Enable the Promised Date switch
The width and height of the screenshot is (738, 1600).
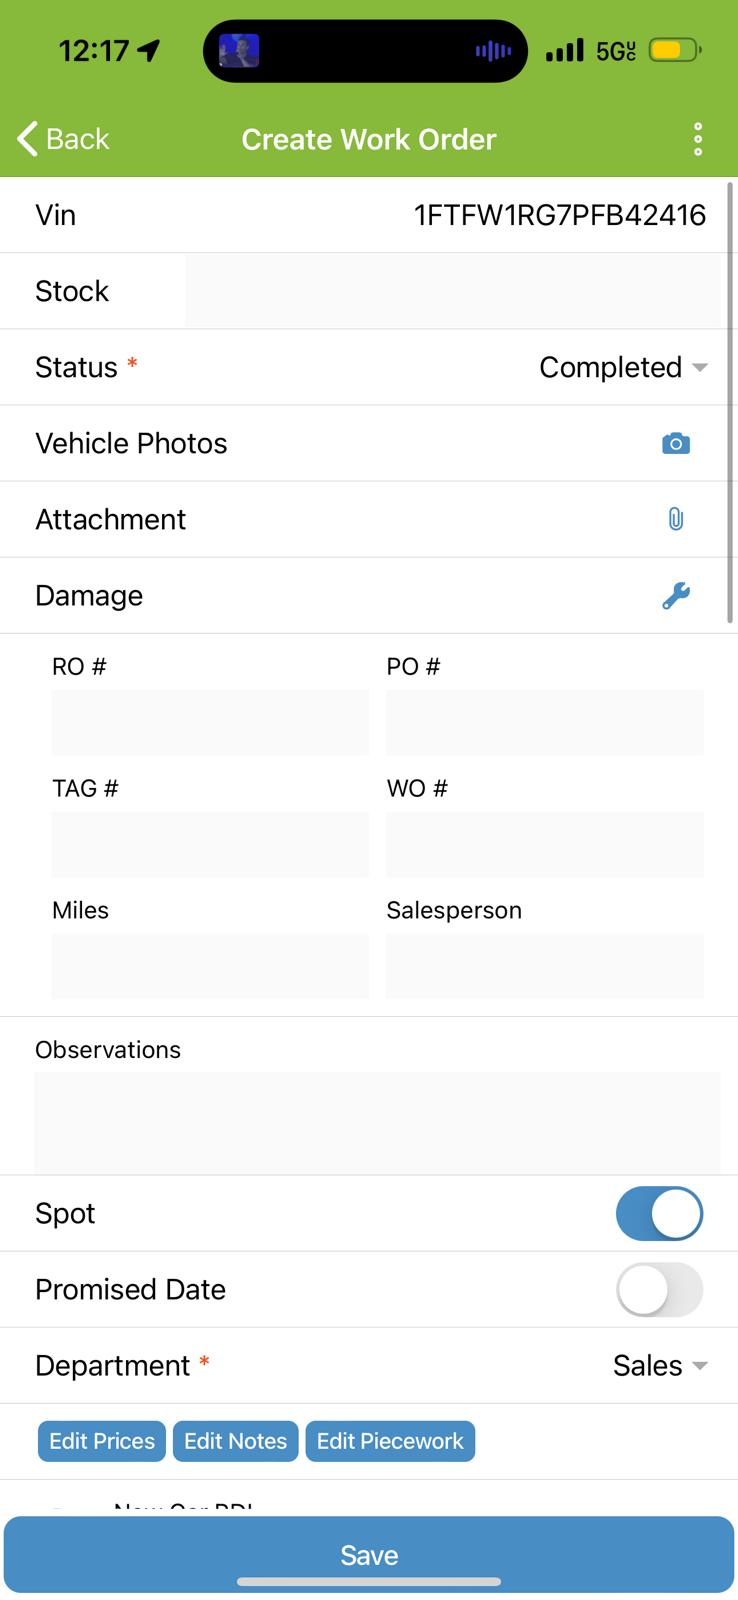pos(659,1289)
